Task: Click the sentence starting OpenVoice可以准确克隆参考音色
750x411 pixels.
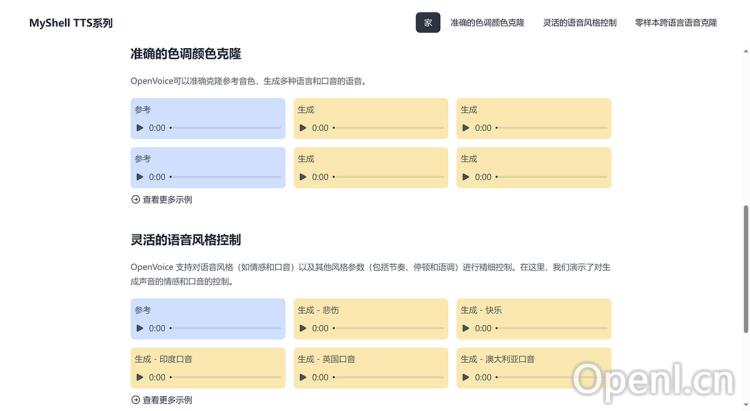Action: coord(249,81)
